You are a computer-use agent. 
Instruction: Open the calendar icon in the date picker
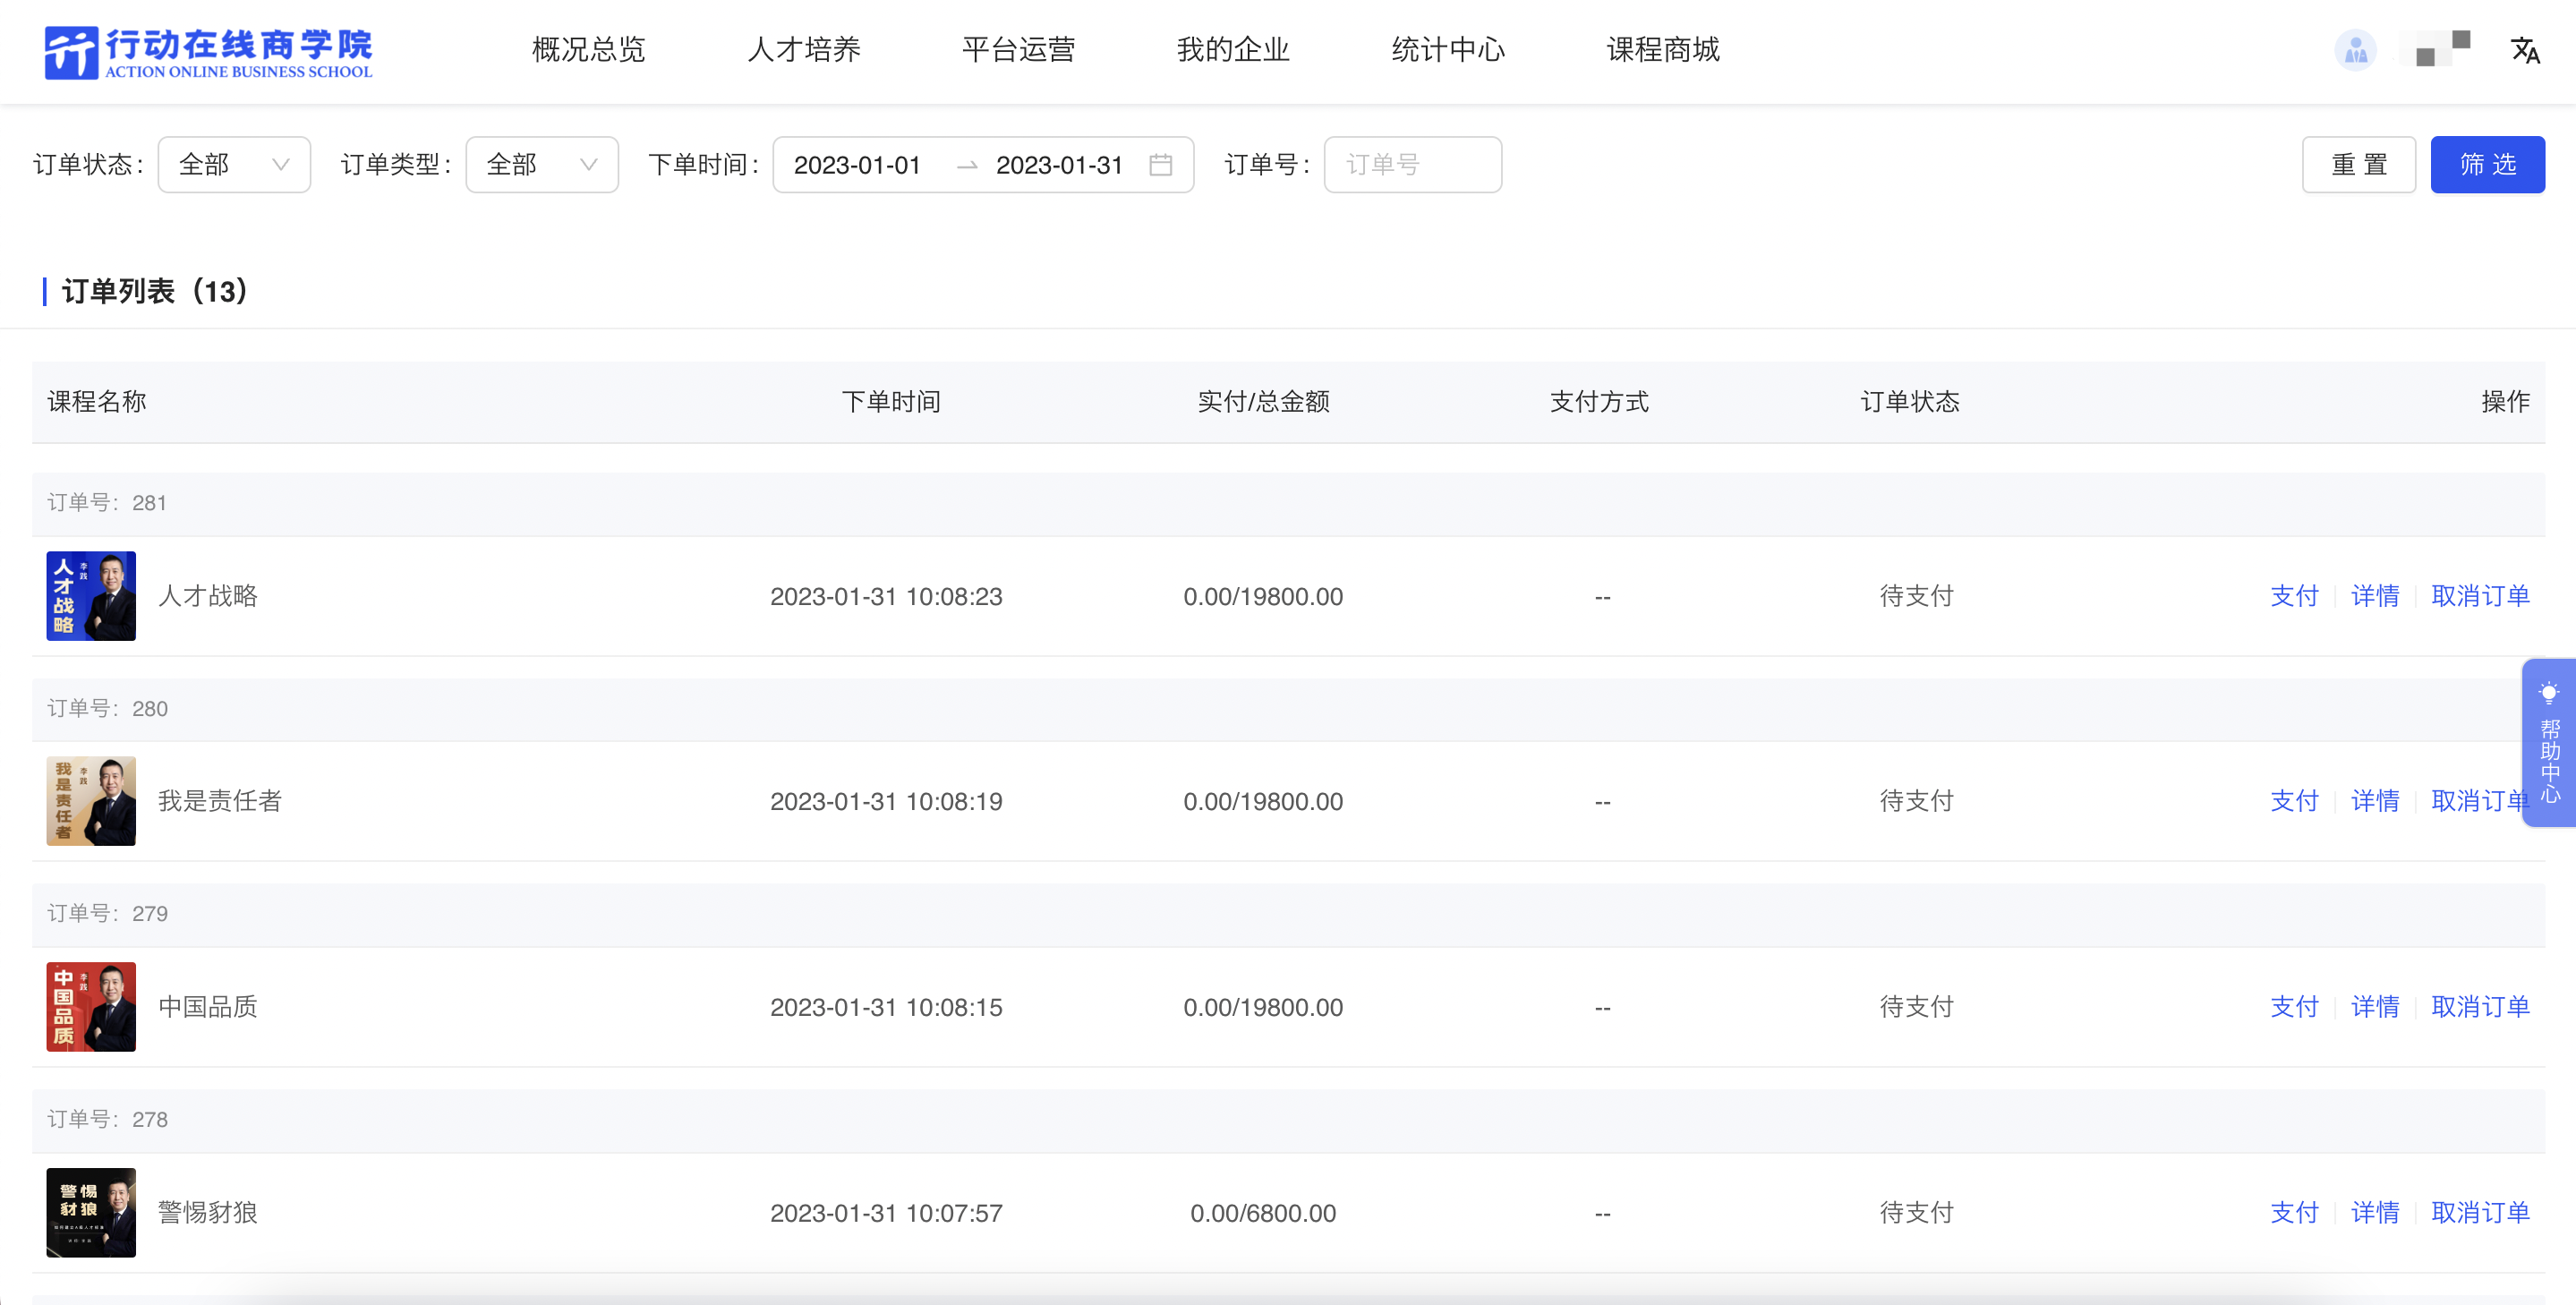pyautogui.click(x=1161, y=165)
